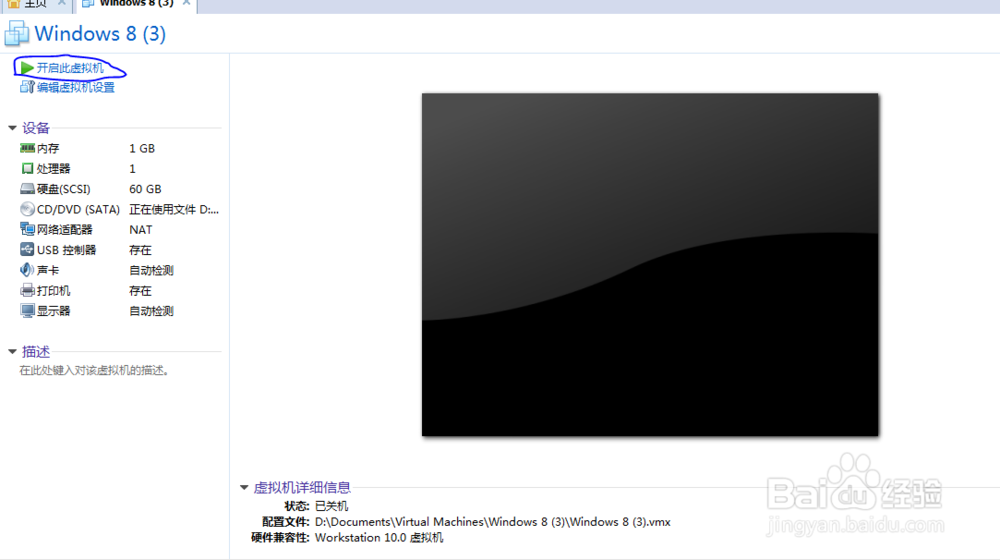Click the .vmx configuration file path
Image resolution: width=1000 pixels, height=560 pixels.
pyautogui.click(x=493, y=522)
